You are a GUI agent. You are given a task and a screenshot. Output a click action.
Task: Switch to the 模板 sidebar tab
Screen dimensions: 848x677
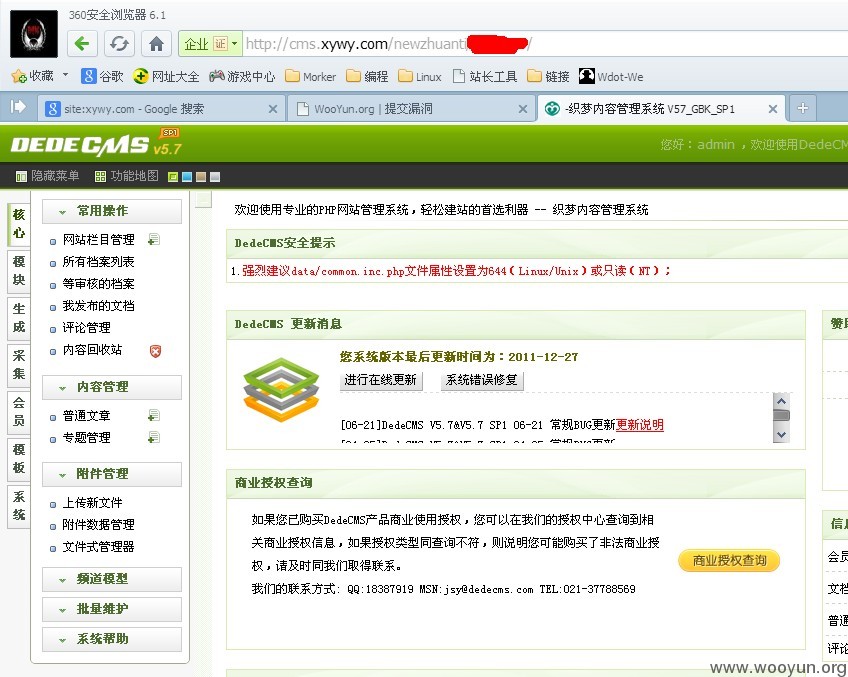tap(19, 459)
